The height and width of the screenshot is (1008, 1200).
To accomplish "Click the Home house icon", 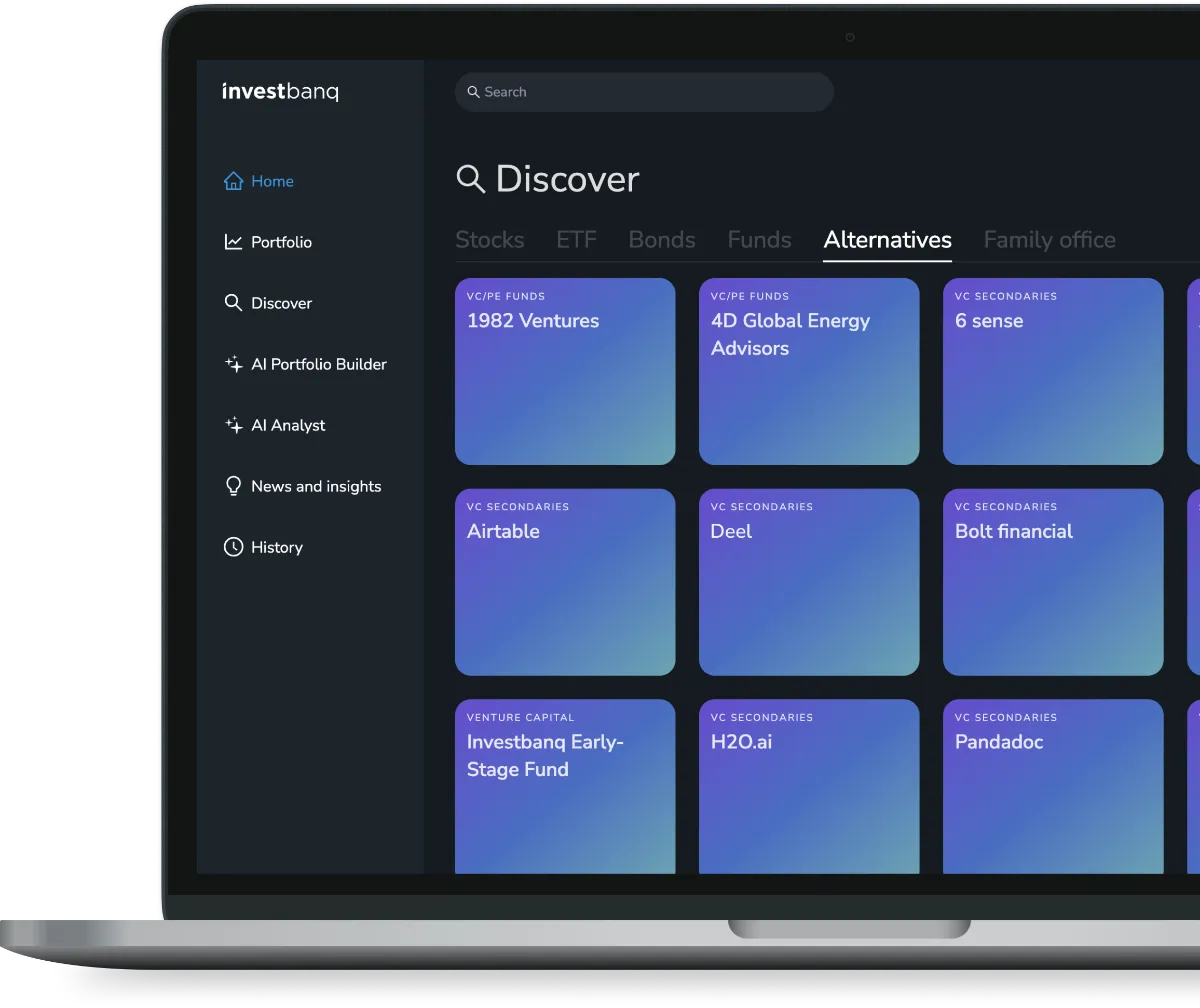I will tap(233, 181).
